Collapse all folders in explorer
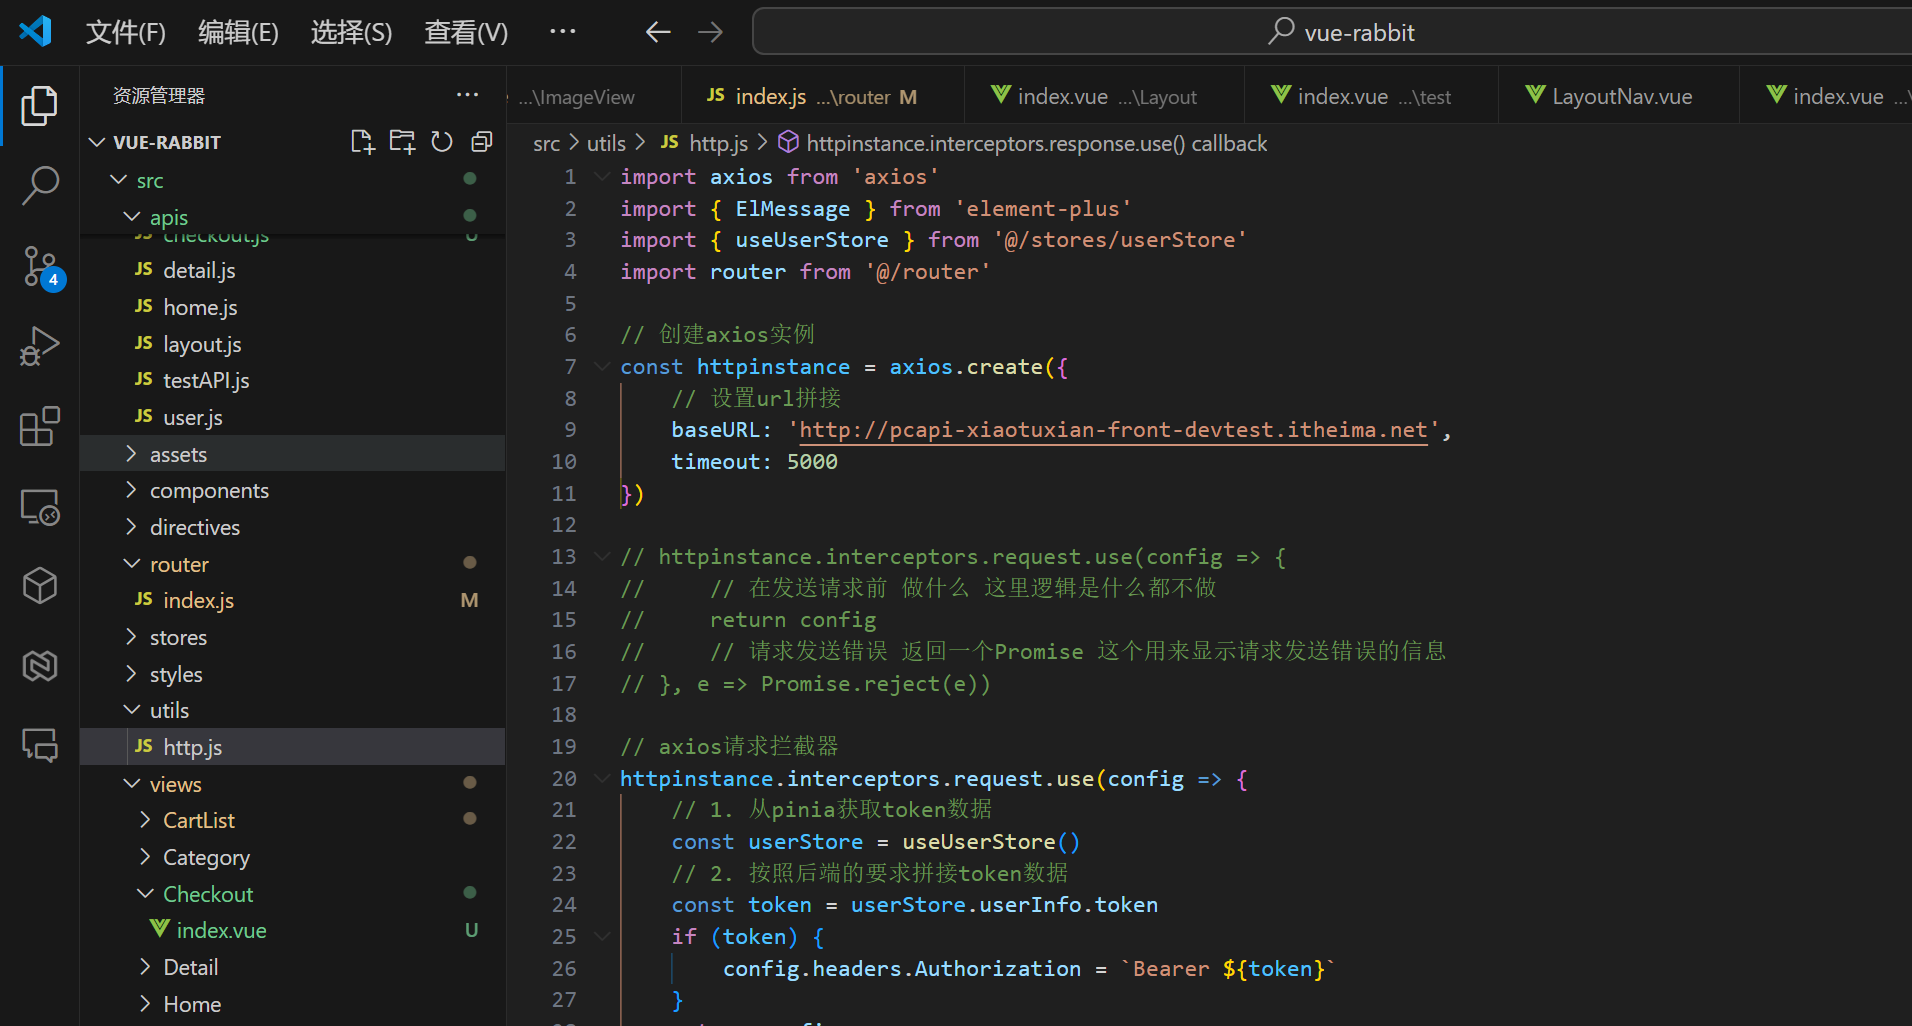 (482, 142)
